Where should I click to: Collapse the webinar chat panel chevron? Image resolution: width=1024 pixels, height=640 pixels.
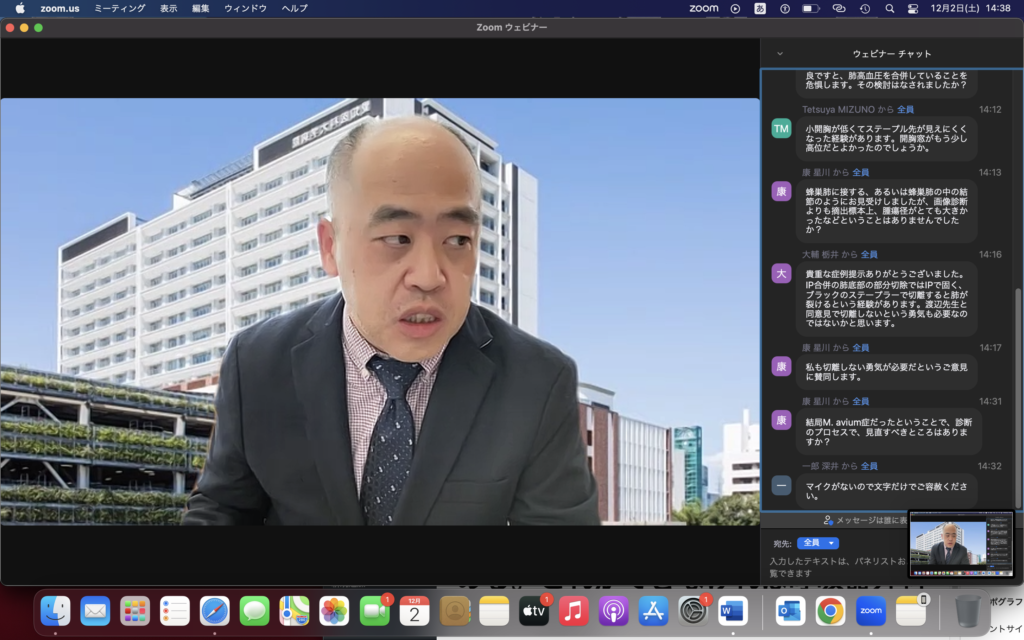(x=780, y=54)
